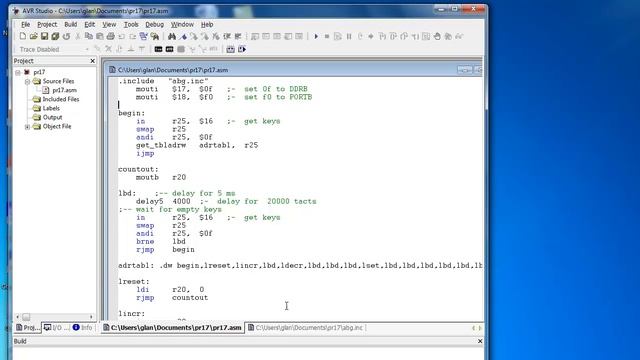Select the Output folder
The image size is (640, 360).
(52, 117)
